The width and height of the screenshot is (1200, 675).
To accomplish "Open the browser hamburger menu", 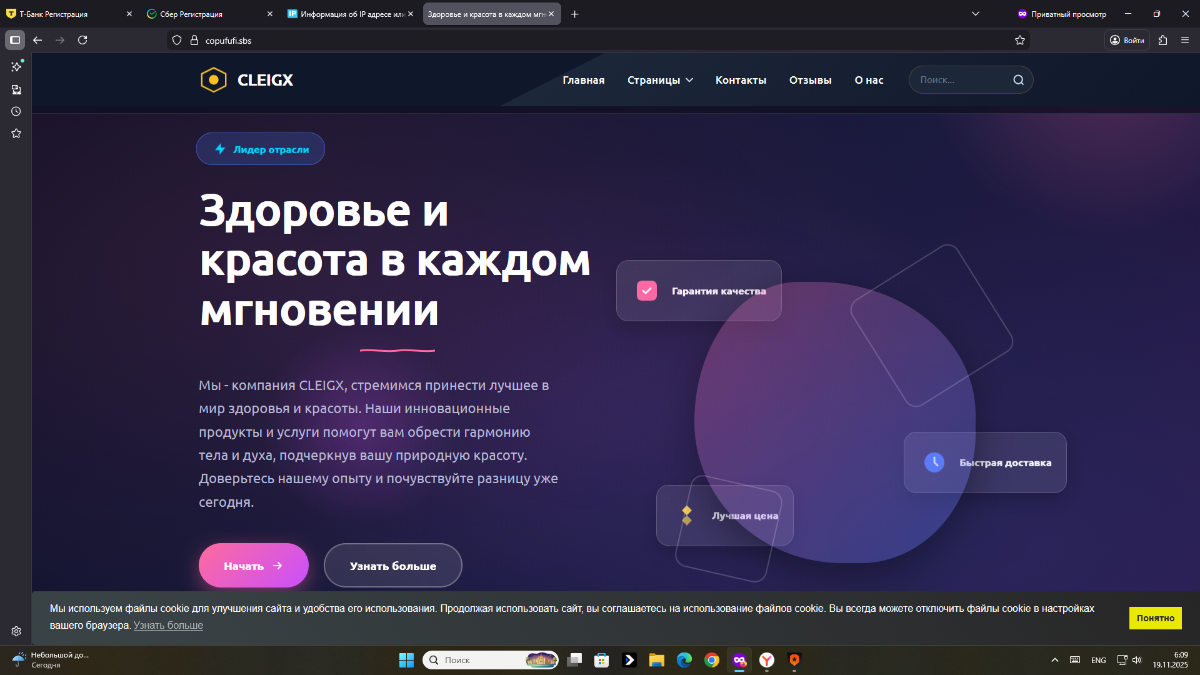I will 1185,40.
